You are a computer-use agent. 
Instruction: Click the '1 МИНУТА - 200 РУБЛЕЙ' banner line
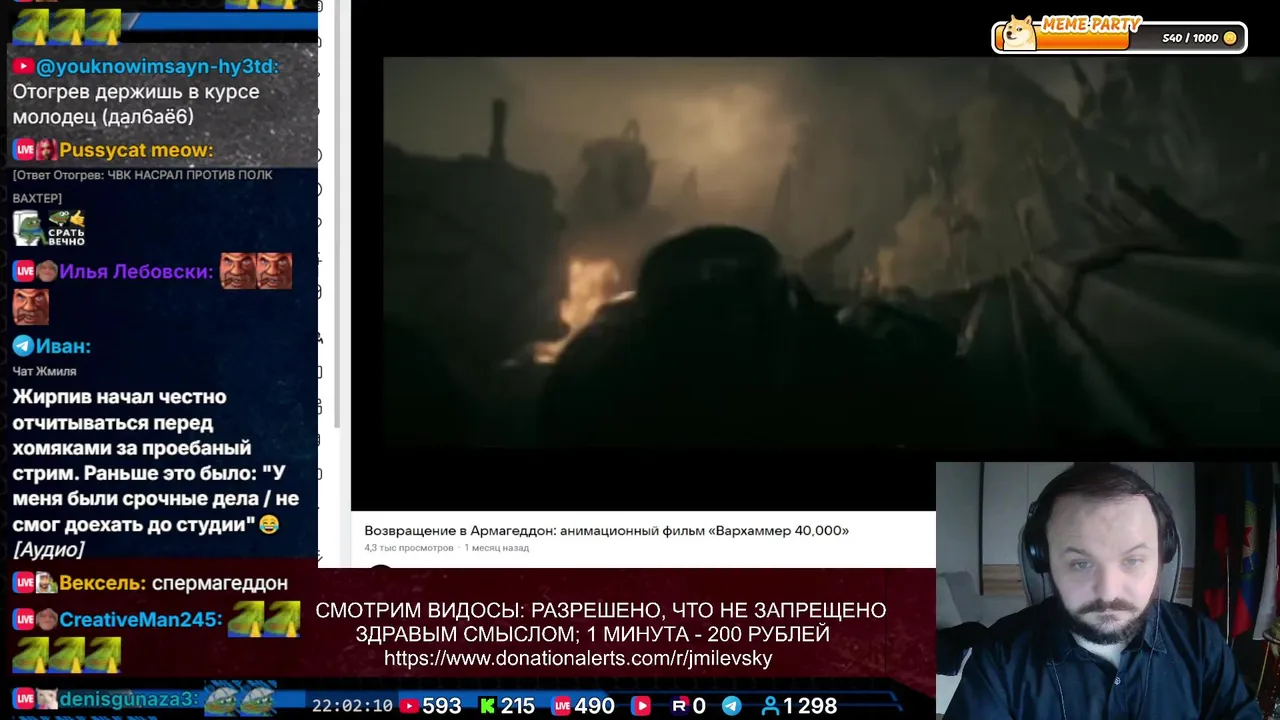708,635
